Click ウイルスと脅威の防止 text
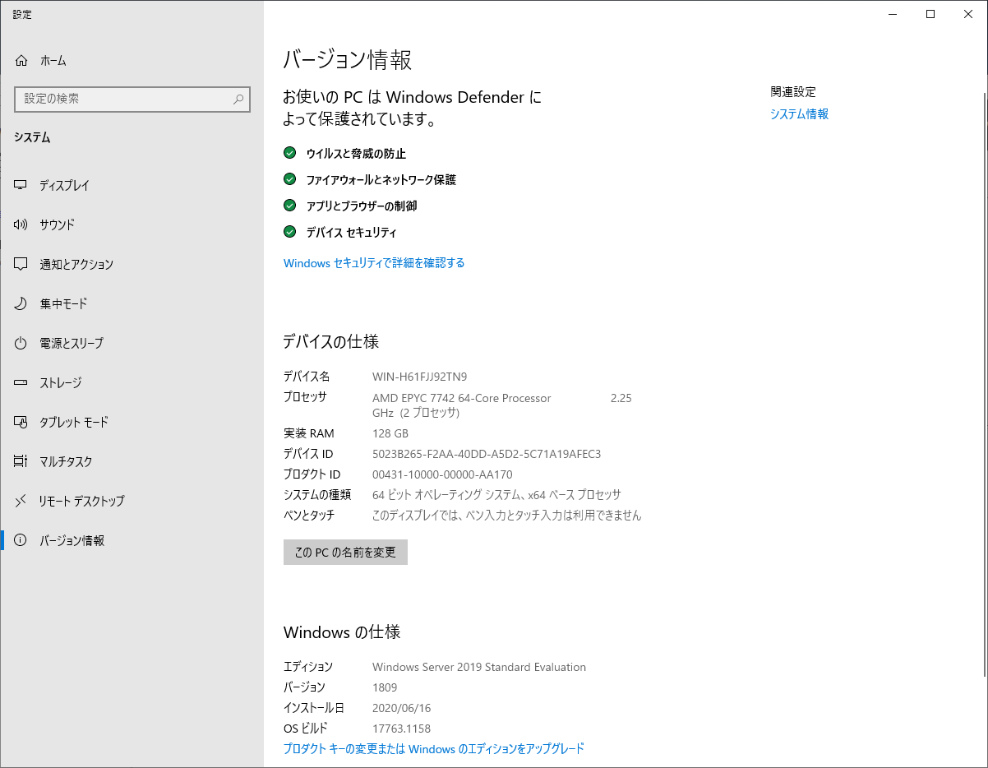Image resolution: width=988 pixels, height=768 pixels. coord(356,154)
